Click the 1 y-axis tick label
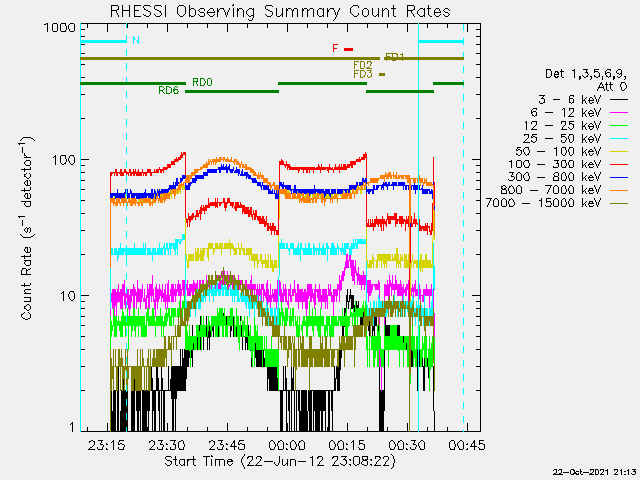640x480 pixels. click(73, 427)
